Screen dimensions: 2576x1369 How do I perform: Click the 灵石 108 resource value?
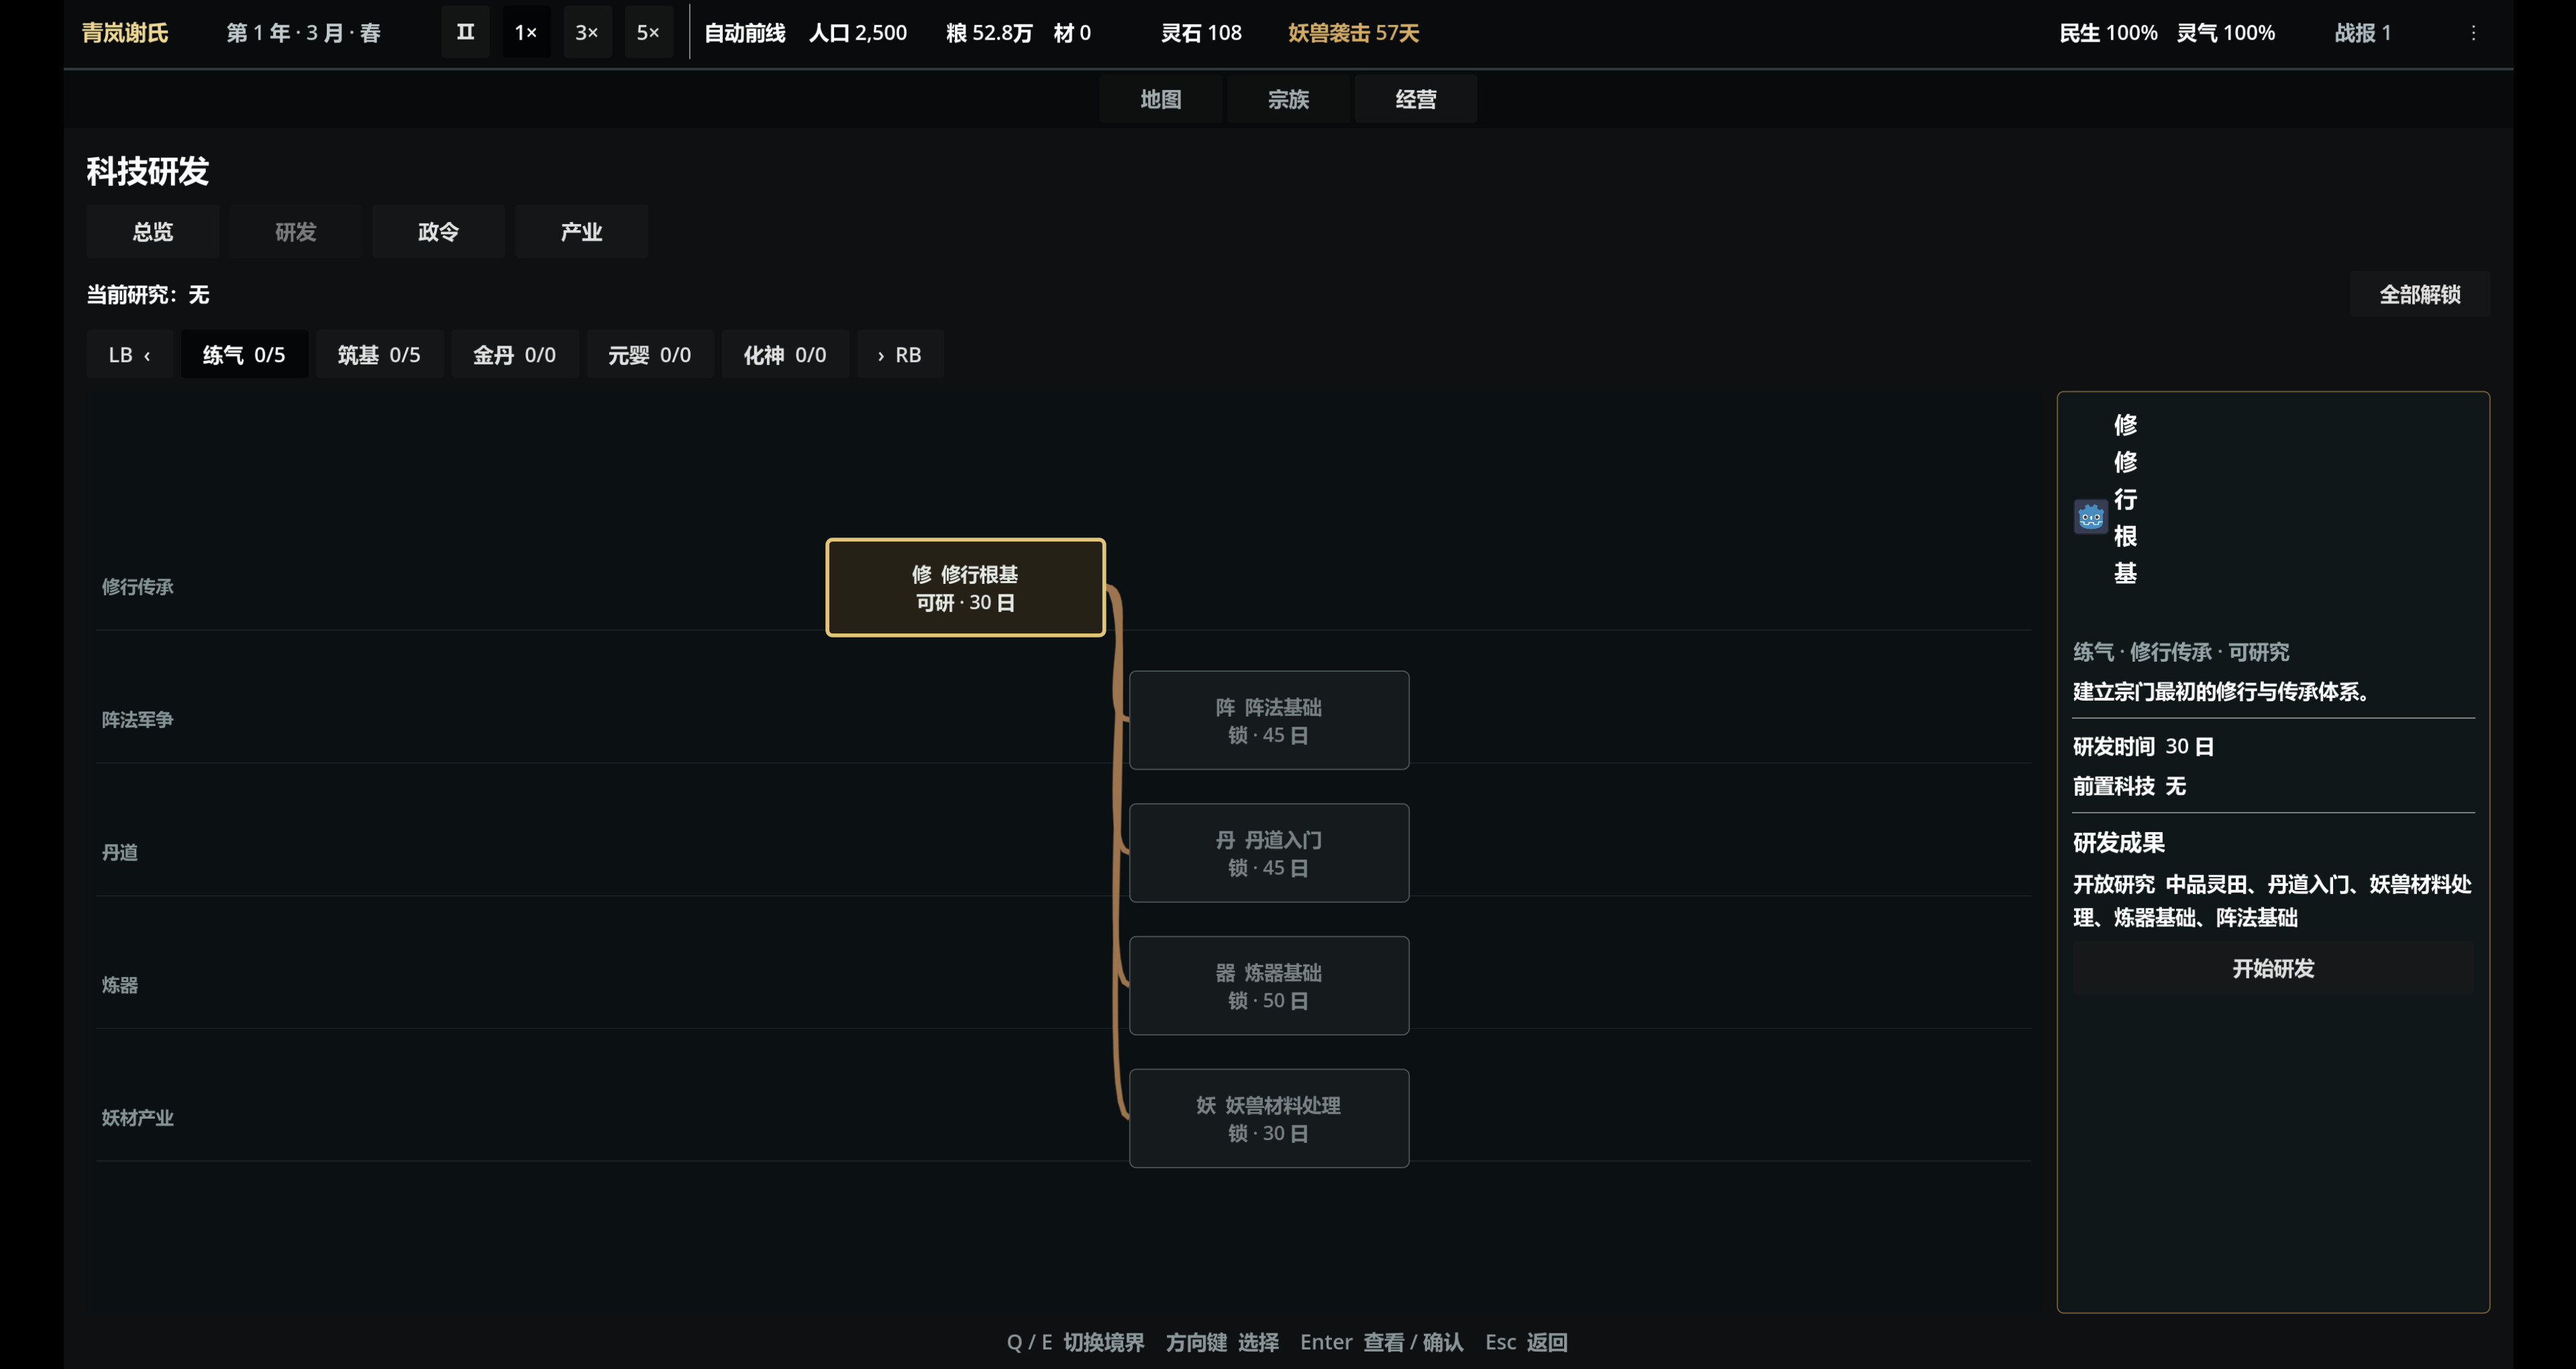tap(1201, 33)
